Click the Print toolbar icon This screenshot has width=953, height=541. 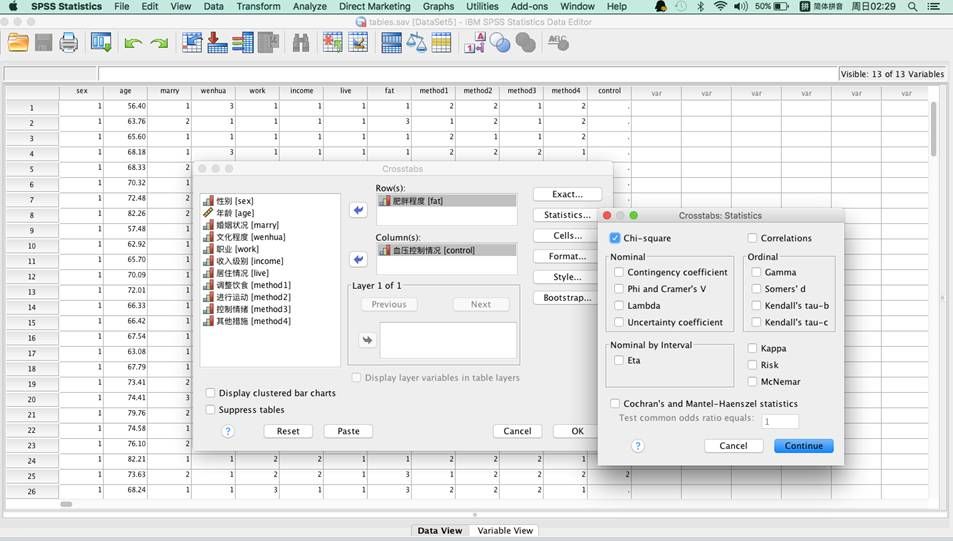(69, 43)
